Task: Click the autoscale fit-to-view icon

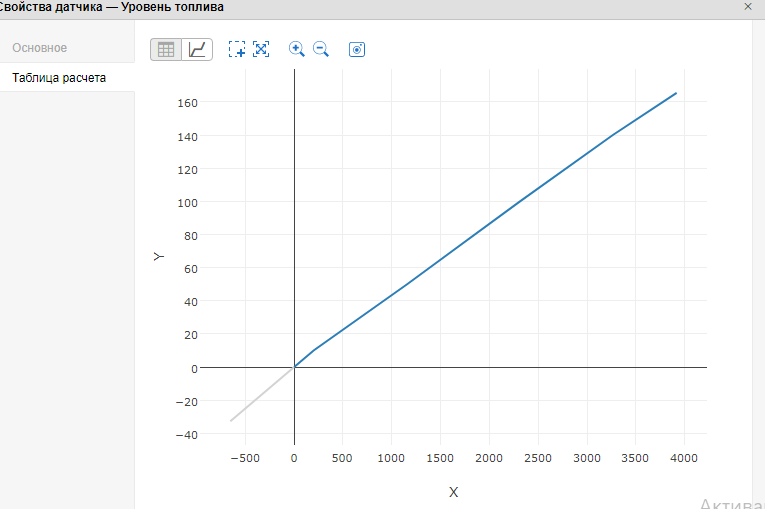Action: tap(261, 49)
